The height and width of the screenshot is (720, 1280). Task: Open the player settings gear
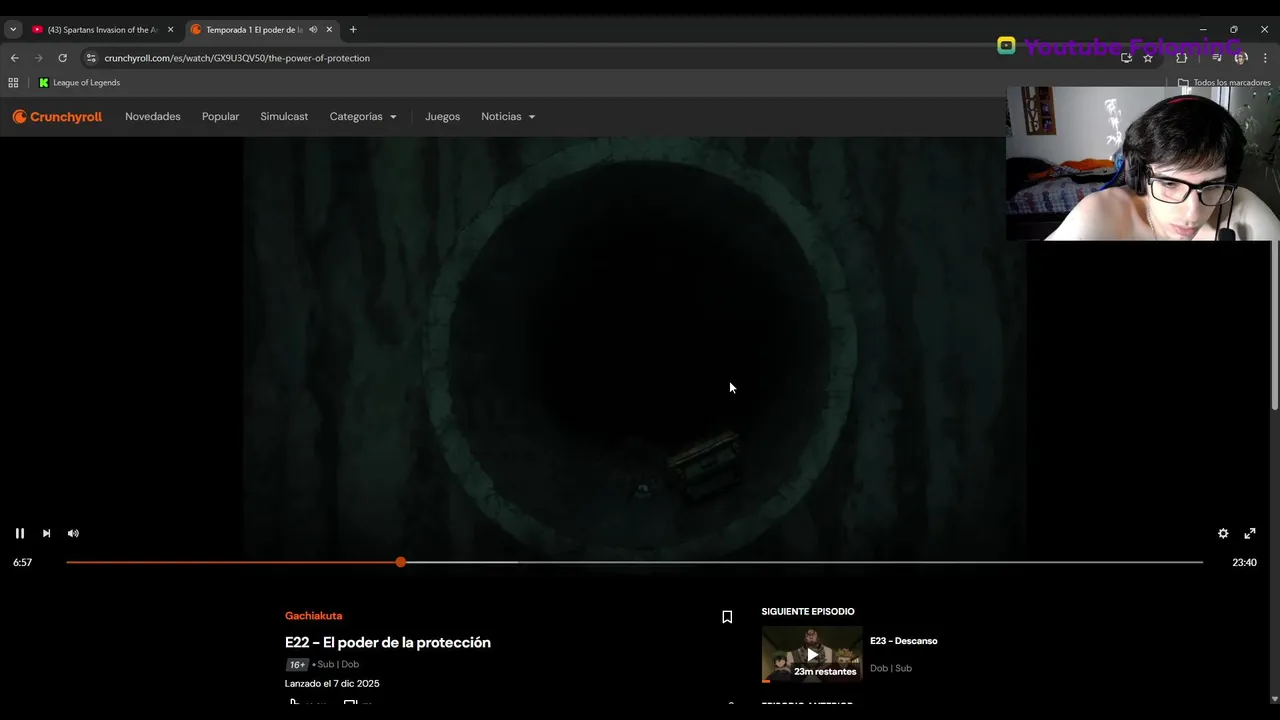click(x=1223, y=533)
